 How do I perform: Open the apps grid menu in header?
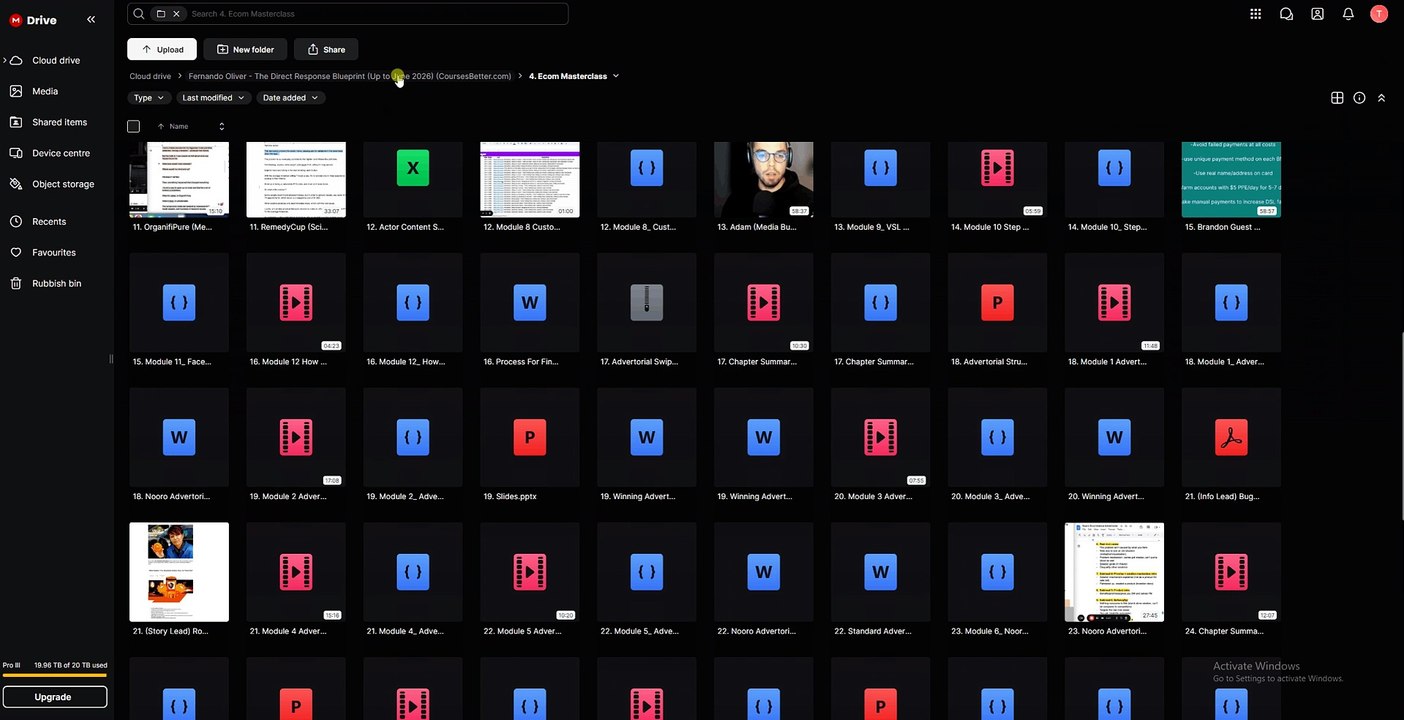(1256, 14)
